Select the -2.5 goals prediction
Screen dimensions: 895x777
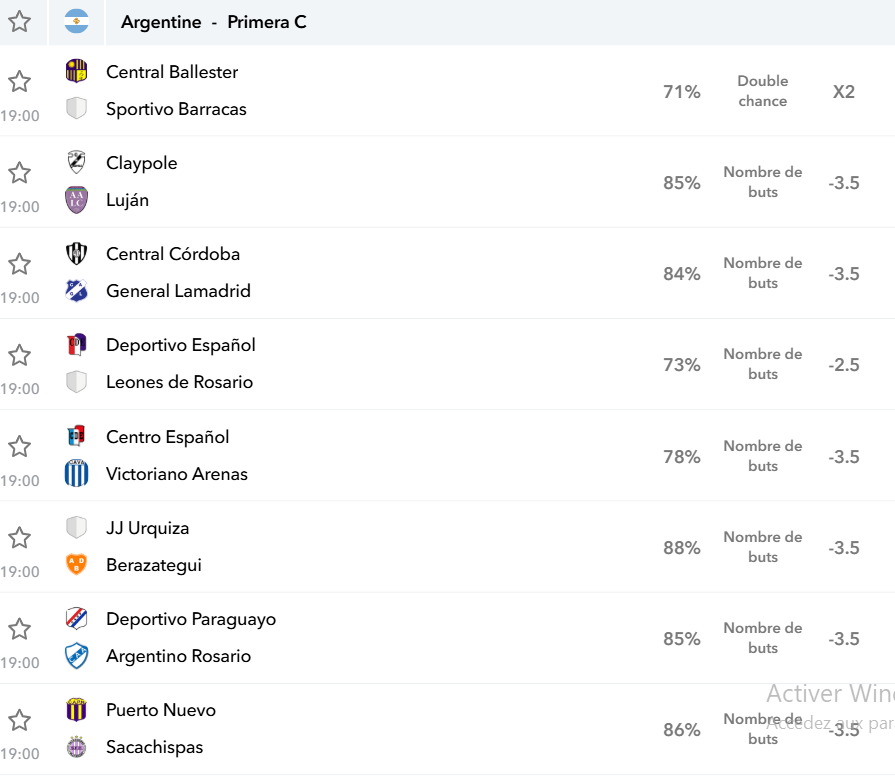844,365
